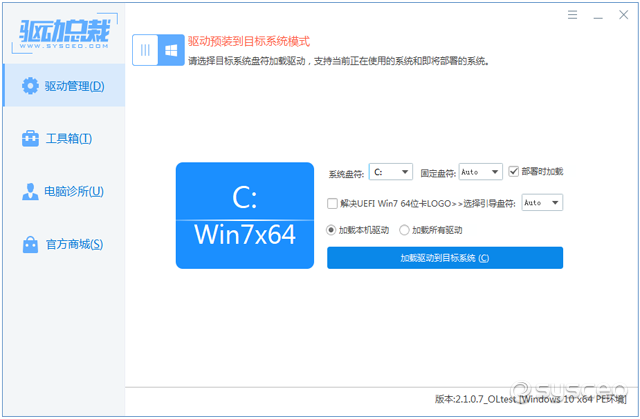This screenshot has width=640, height=419.
Task: Expand the 选择引导盘符 Auto dropdown
Action: tap(542, 203)
